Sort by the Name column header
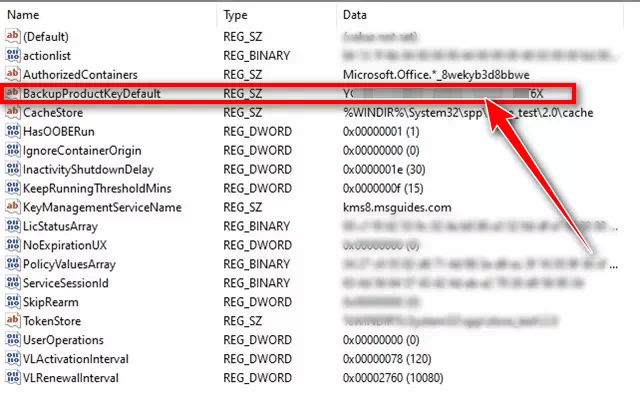The image size is (640, 415). coord(24,15)
